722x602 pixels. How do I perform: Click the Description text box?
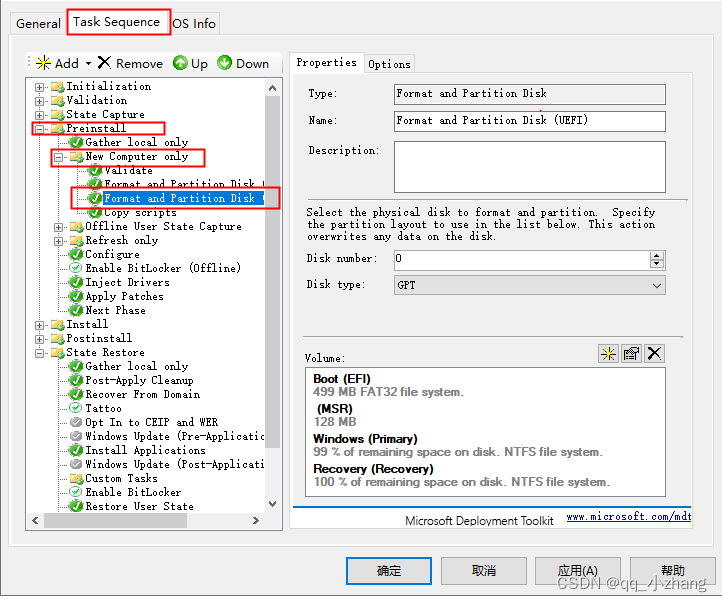point(530,167)
